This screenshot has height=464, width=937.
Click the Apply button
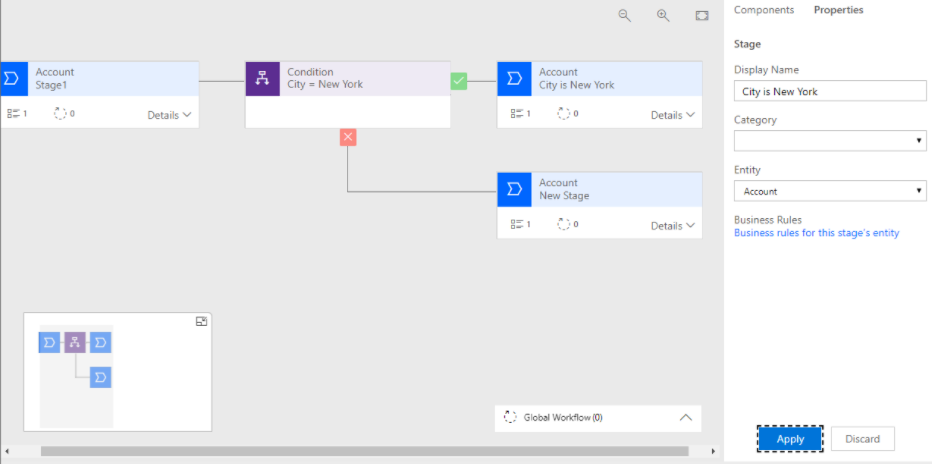coord(790,439)
